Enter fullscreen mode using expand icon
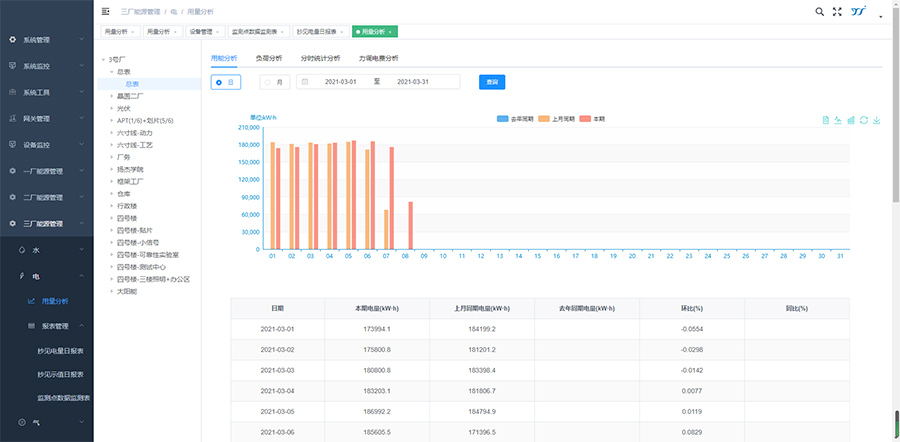 tap(837, 12)
